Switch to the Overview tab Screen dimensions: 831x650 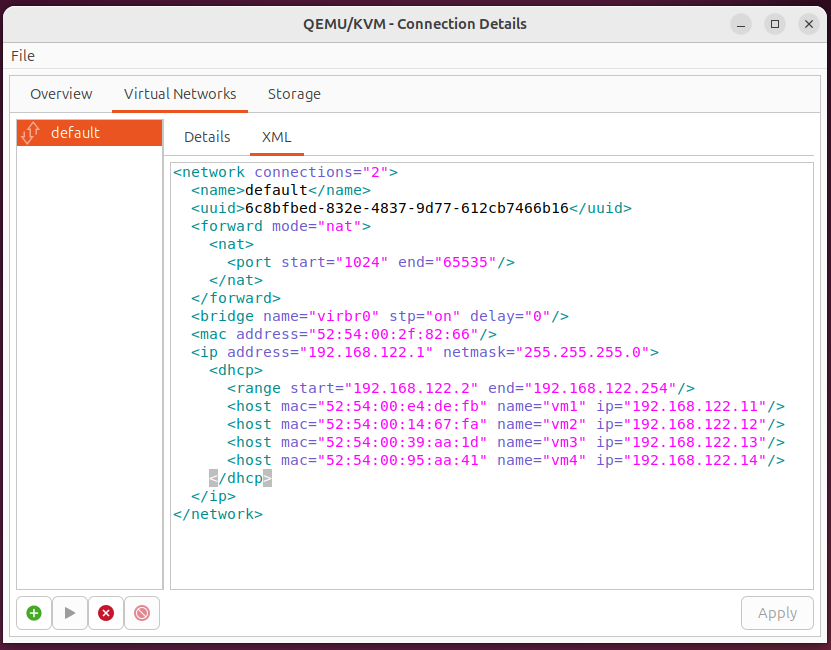point(61,94)
